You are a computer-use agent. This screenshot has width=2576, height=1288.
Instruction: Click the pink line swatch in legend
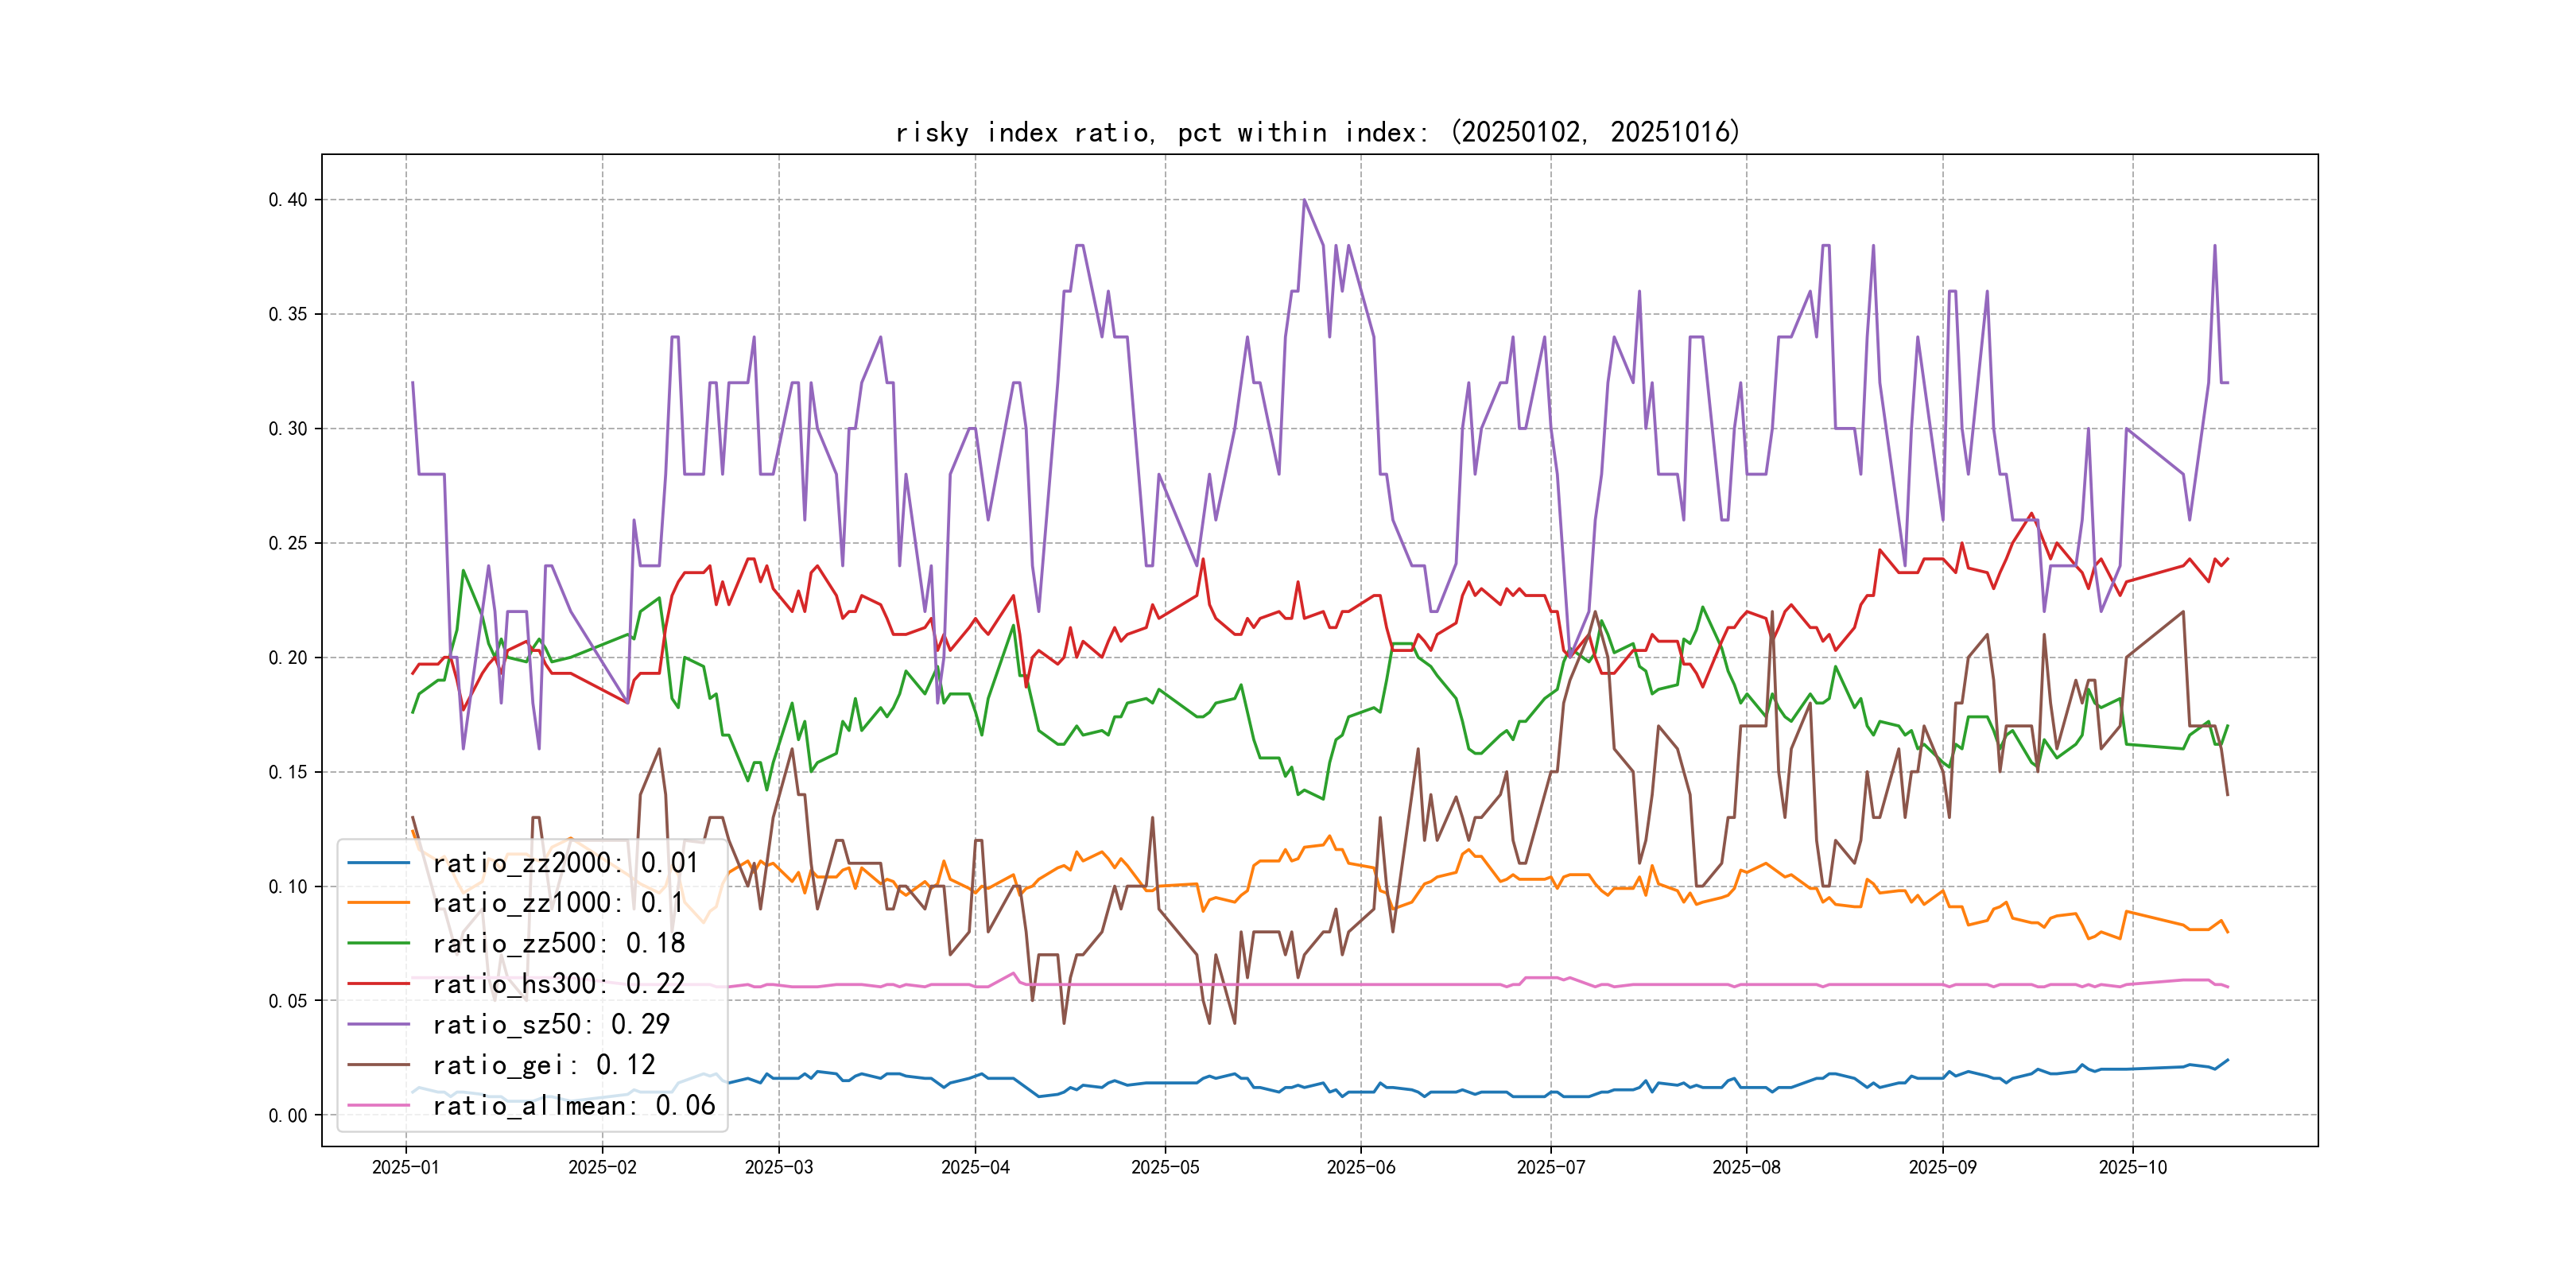point(378,1105)
